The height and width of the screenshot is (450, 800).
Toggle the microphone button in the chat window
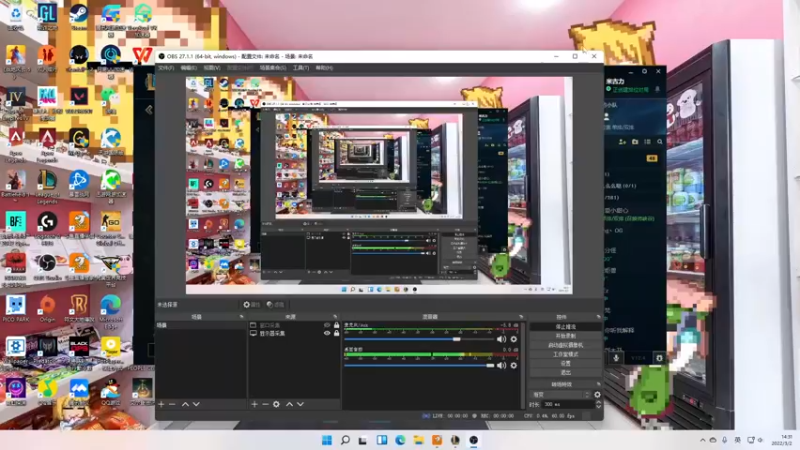pos(616,358)
